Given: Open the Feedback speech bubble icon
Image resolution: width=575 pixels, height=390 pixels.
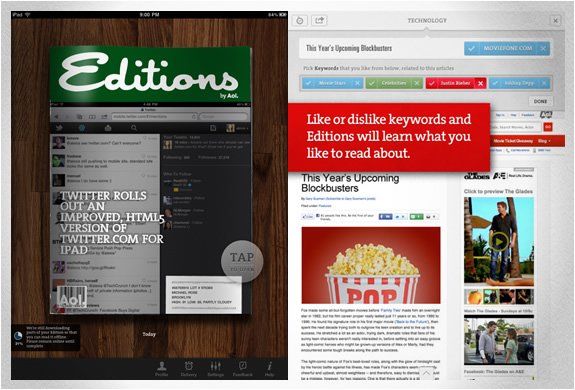Looking at the screenshot, I should click(x=242, y=369).
